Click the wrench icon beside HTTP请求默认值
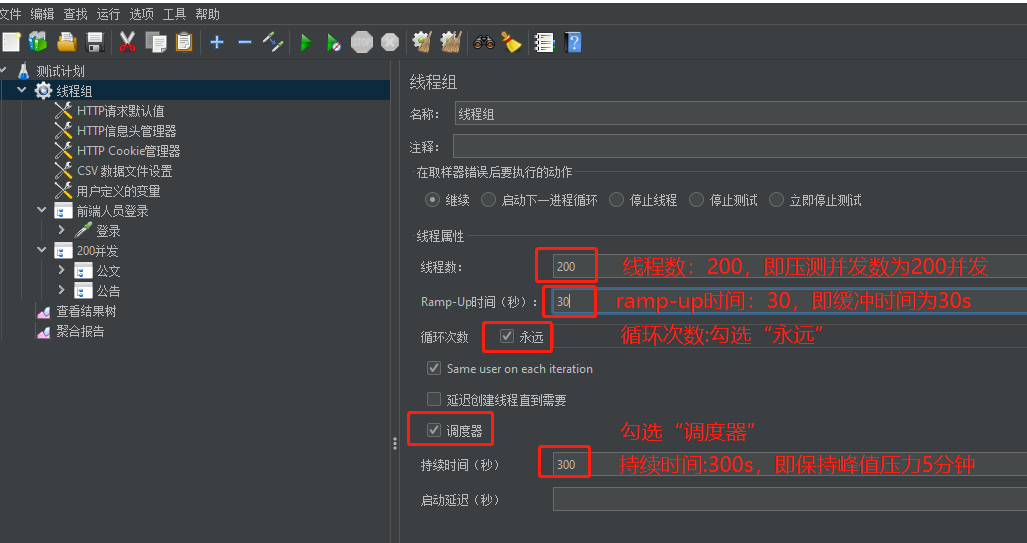1027x543 pixels. pos(63,111)
